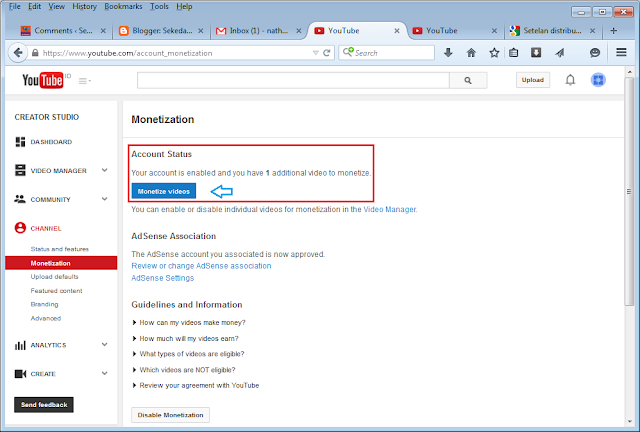Image resolution: width=640 pixels, height=432 pixels.
Task: Click the YouTube logo
Action: click(x=43, y=80)
